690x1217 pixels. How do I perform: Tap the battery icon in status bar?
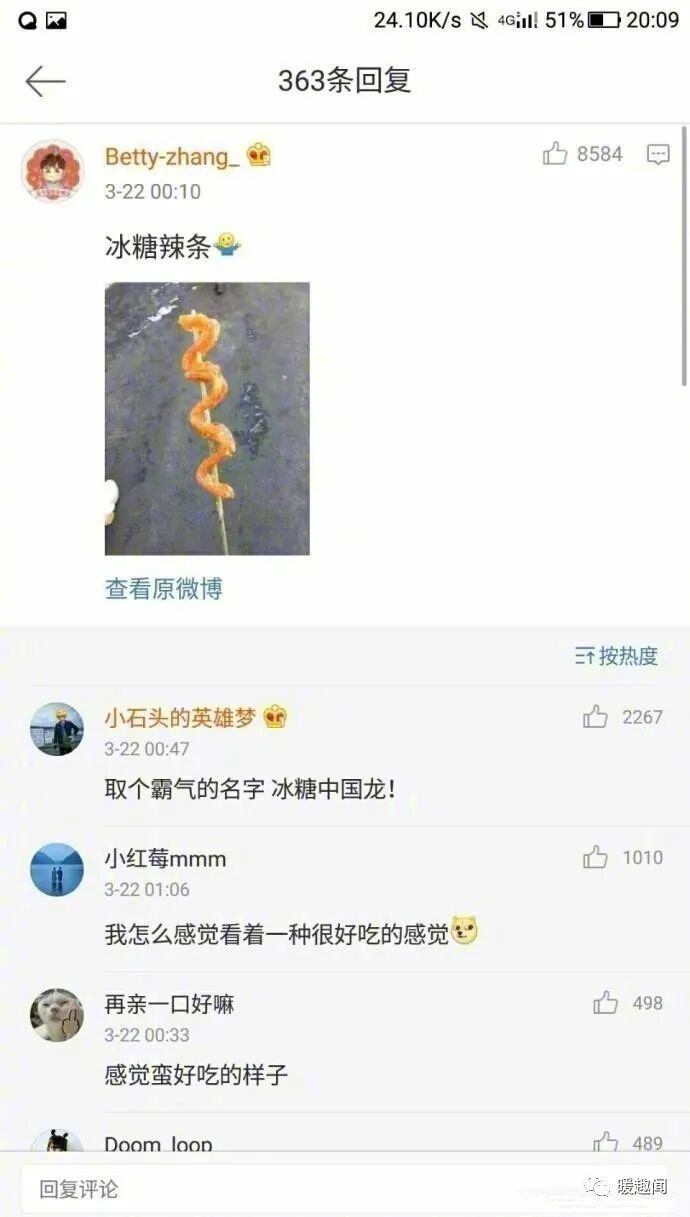click(604, 20)
